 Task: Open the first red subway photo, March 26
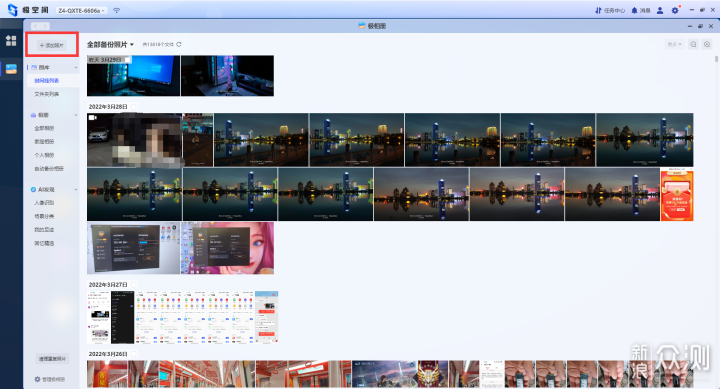tap(107, 374)
